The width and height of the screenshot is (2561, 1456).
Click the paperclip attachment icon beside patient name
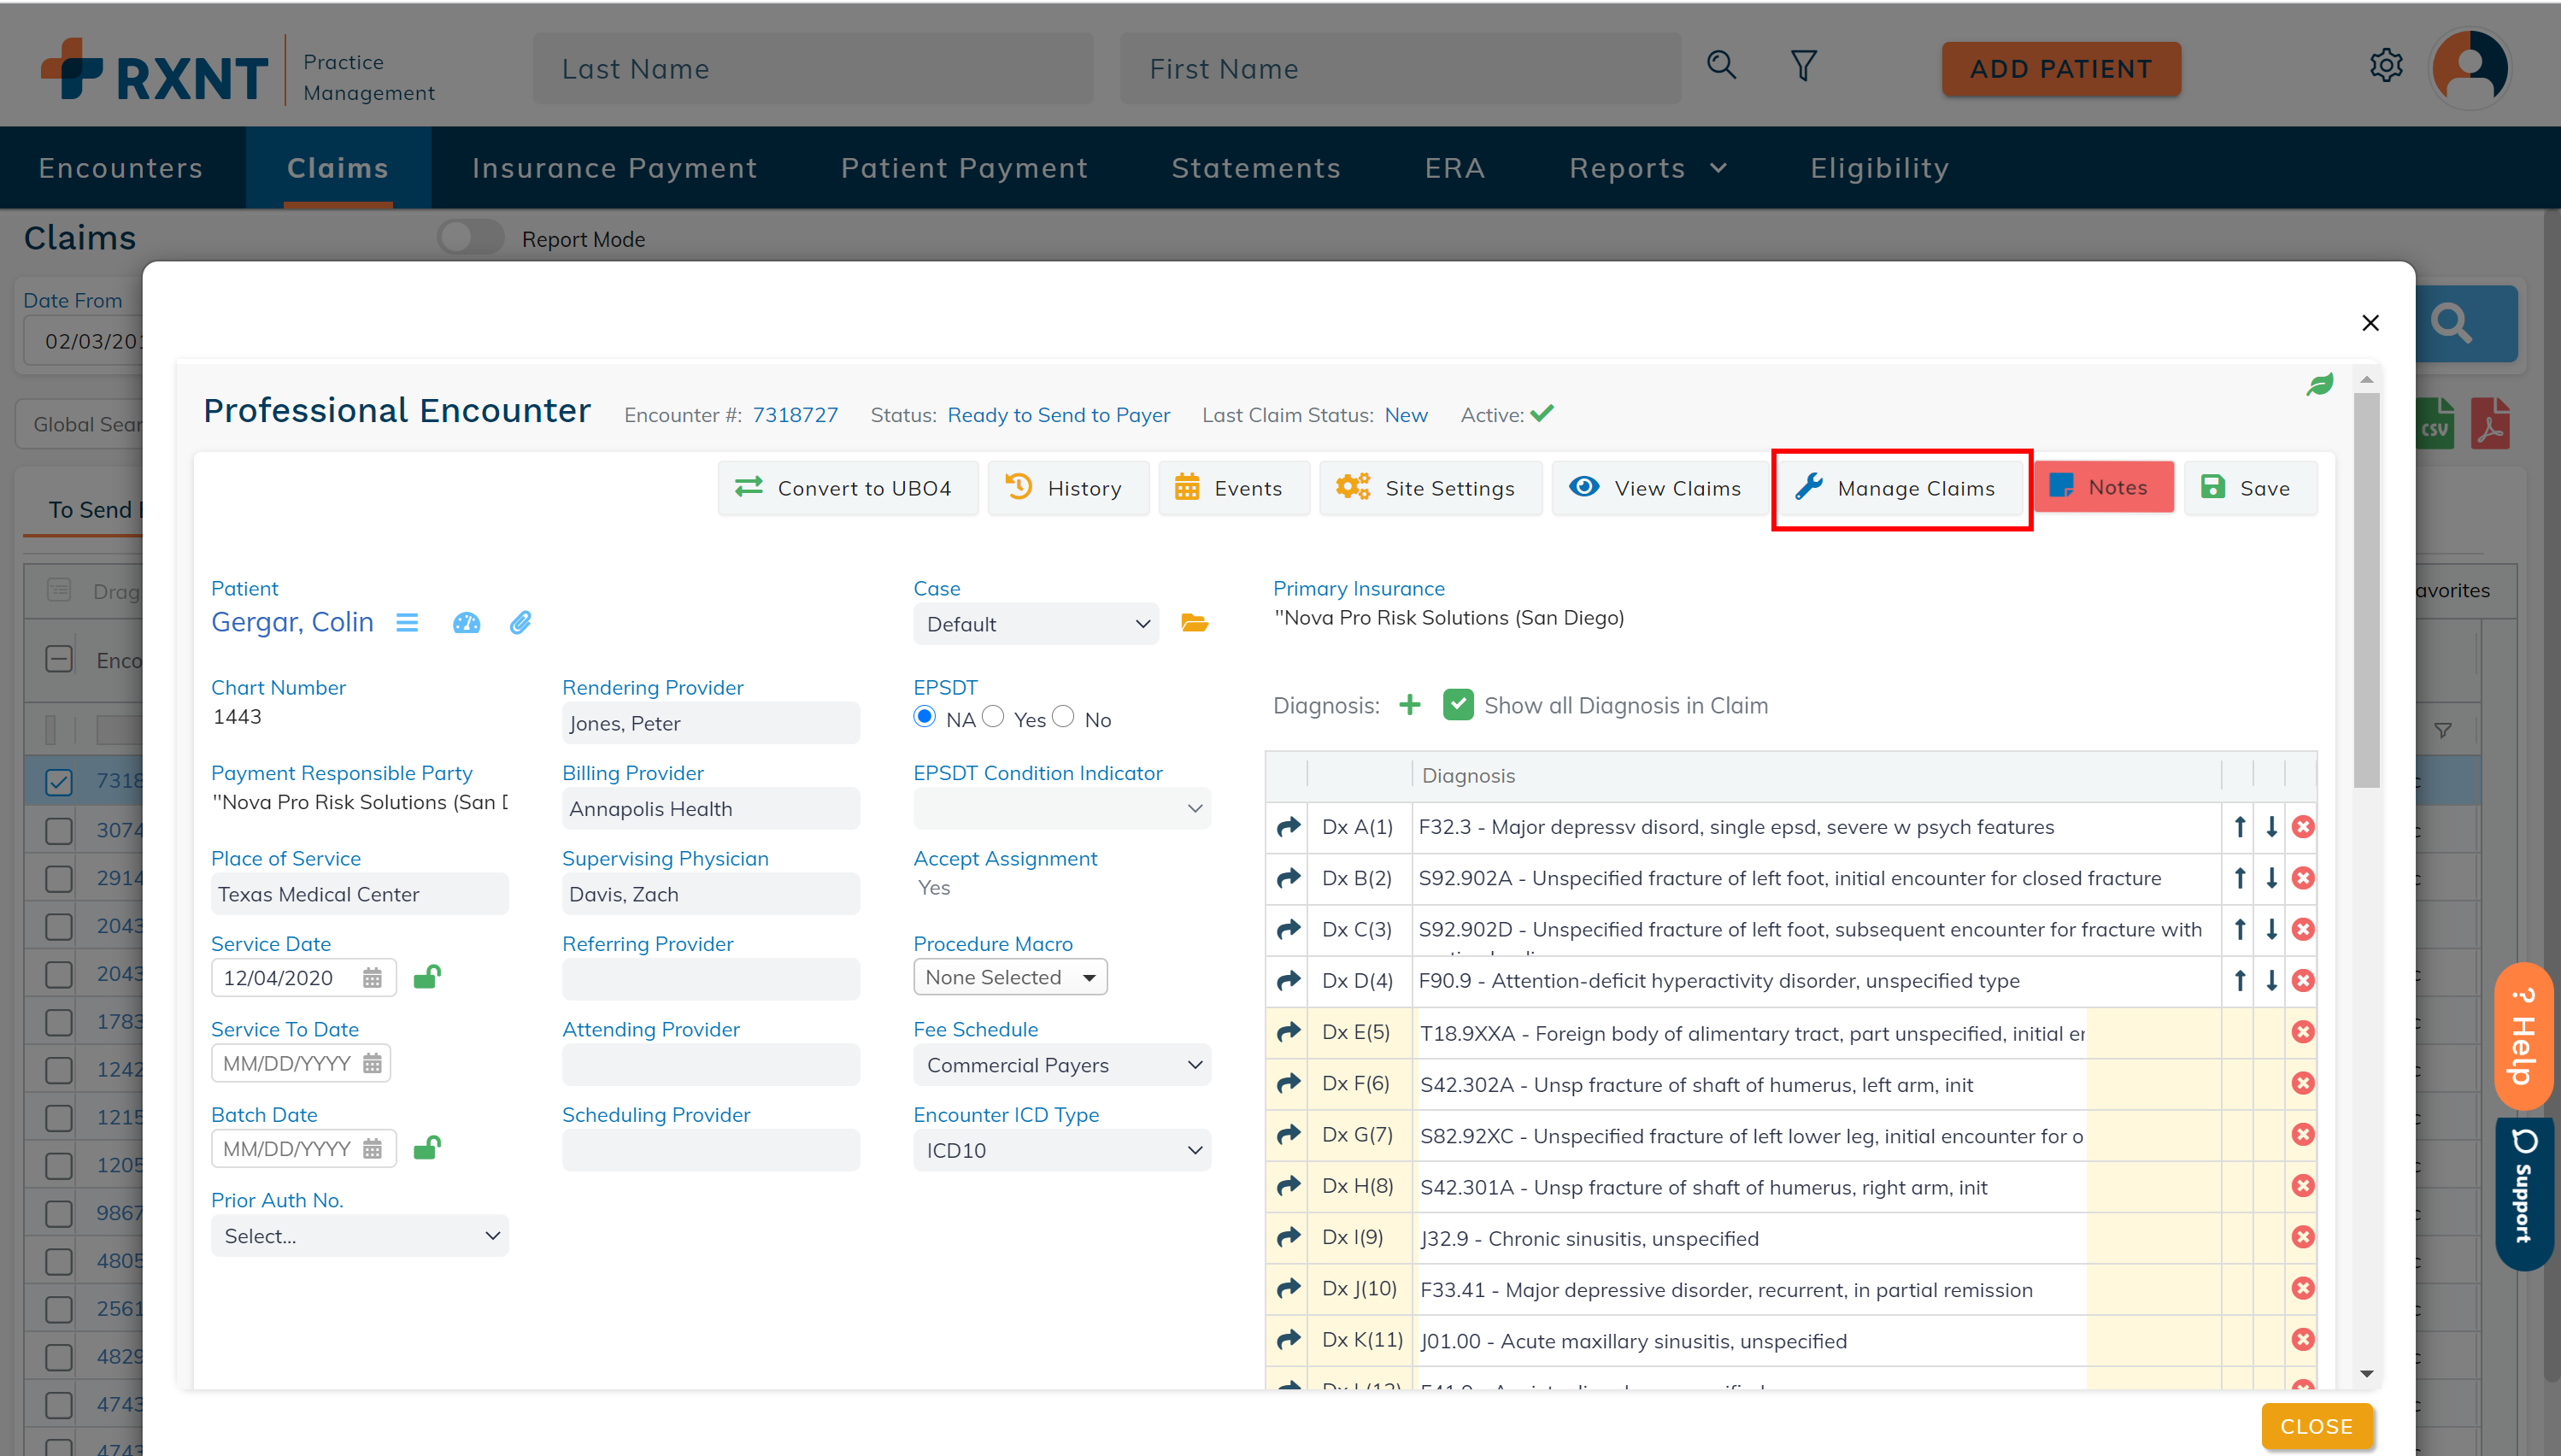[x=520, y=623]
